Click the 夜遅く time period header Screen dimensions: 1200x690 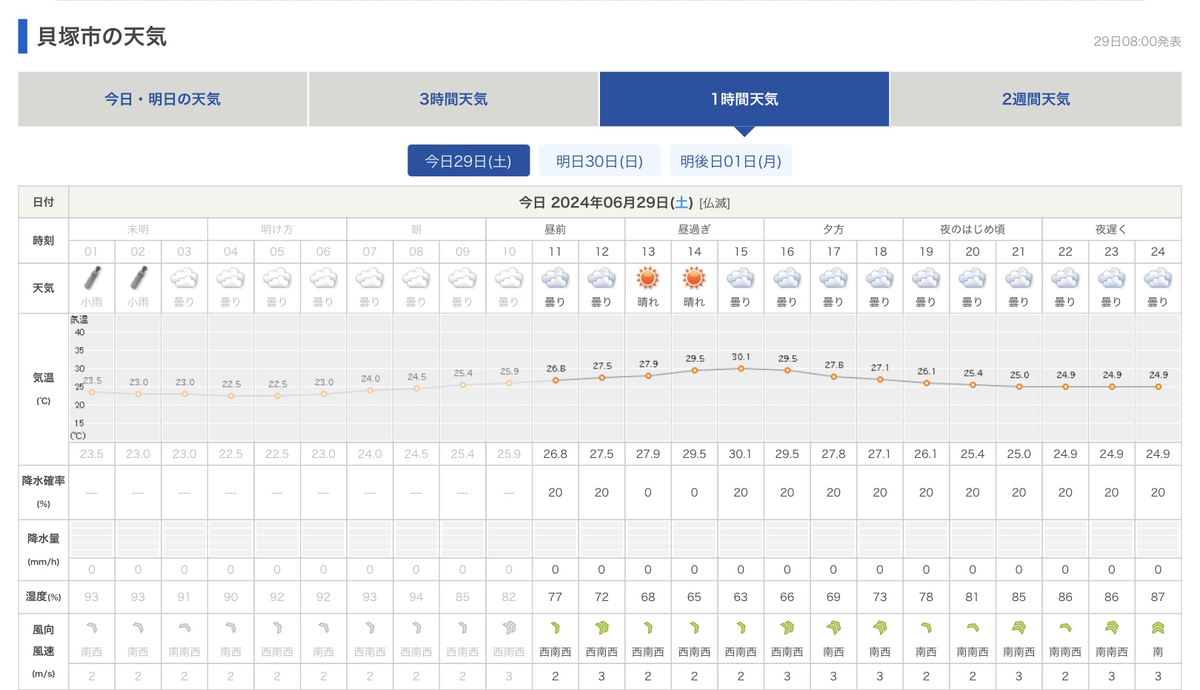[x=1111, y=229]
